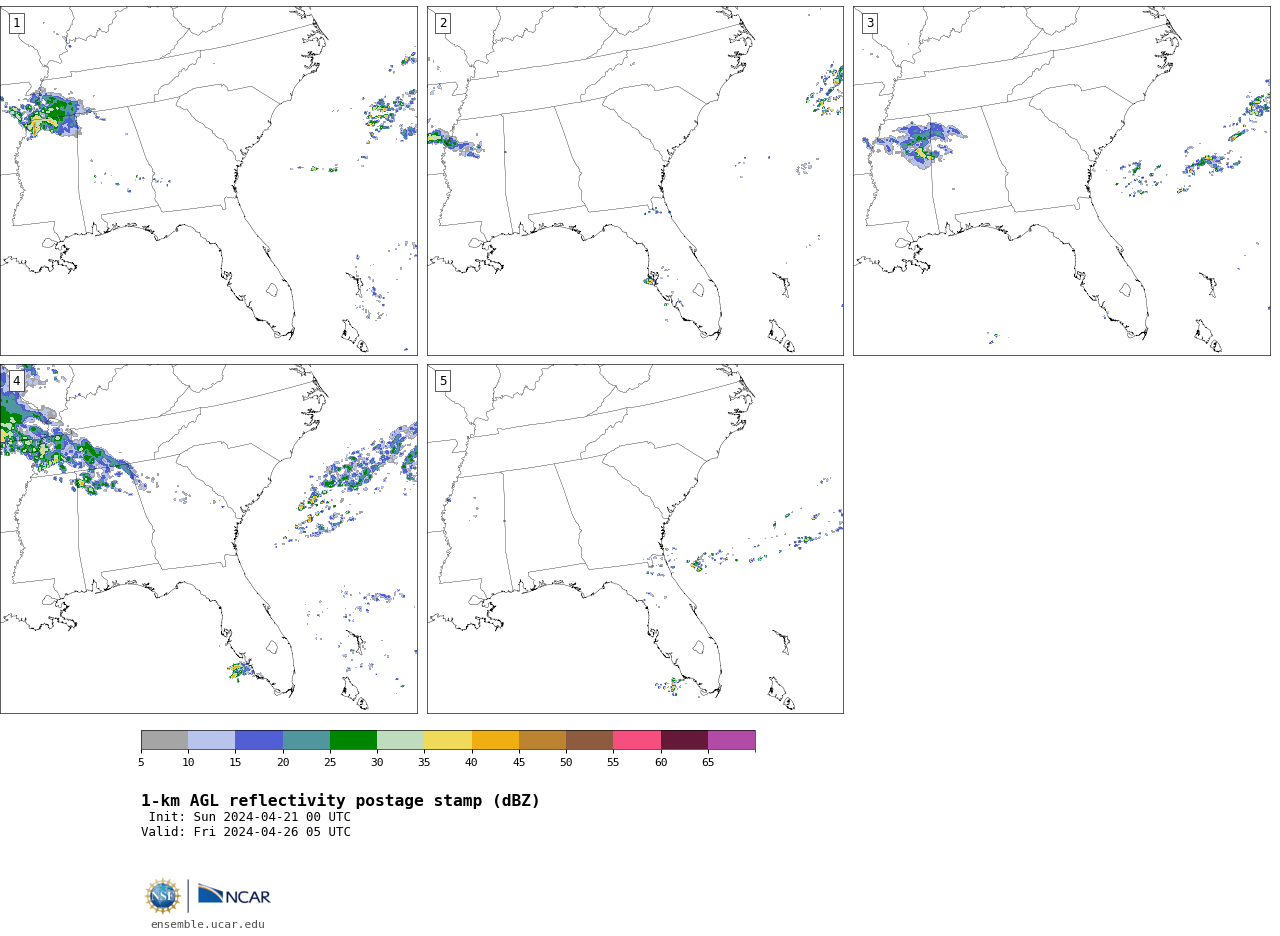Click the yellow 35-40 dBZ swatch
Screen dimensions: 1280x936
(448, 740)
